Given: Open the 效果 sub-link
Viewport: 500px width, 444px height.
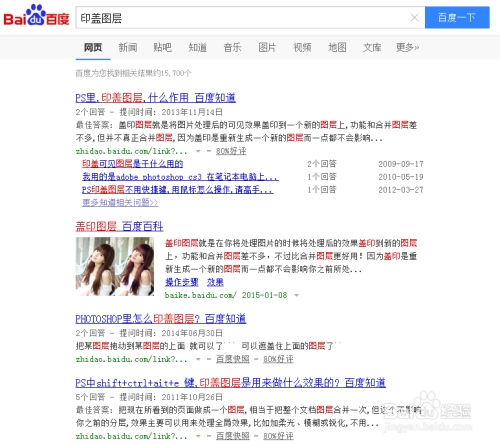Looking at the screenshot, I should pyautogui.click(x=215, y=282).
